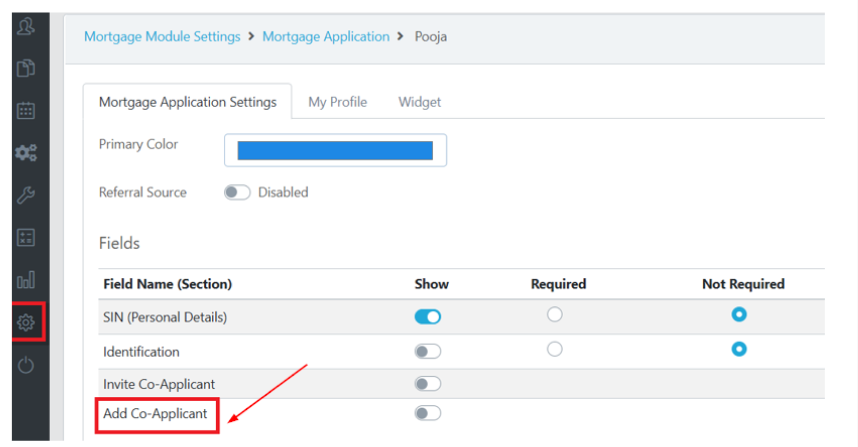Select Required radio for SIN field
This screenshot has width=858, height=447.
click(x=555, y=315)
